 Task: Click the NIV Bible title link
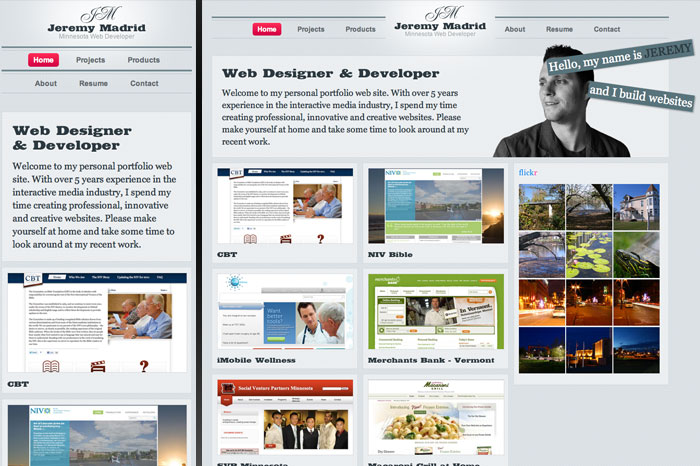390,254
